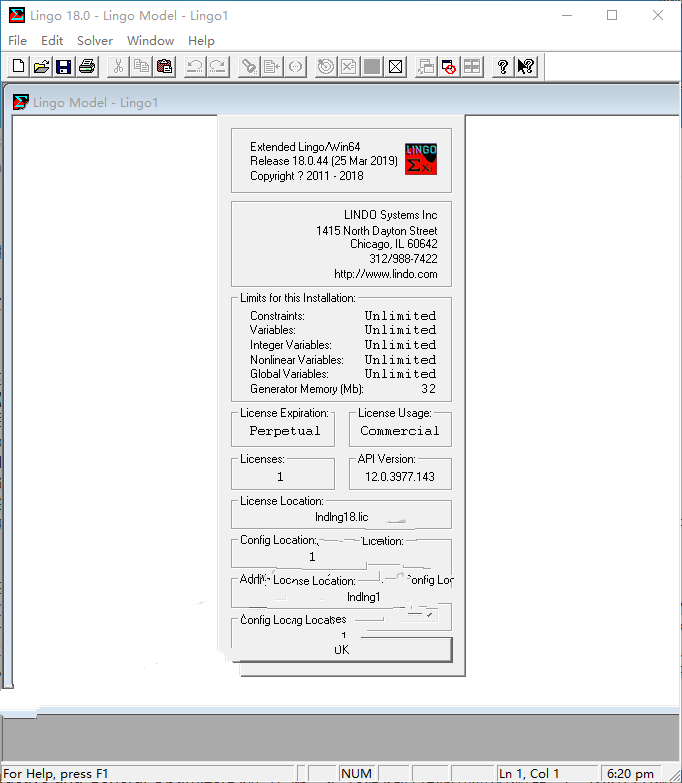The width and height of the screenshot is (682, 783).
Task: Create a new model with New icon
Action: point(18,66)
